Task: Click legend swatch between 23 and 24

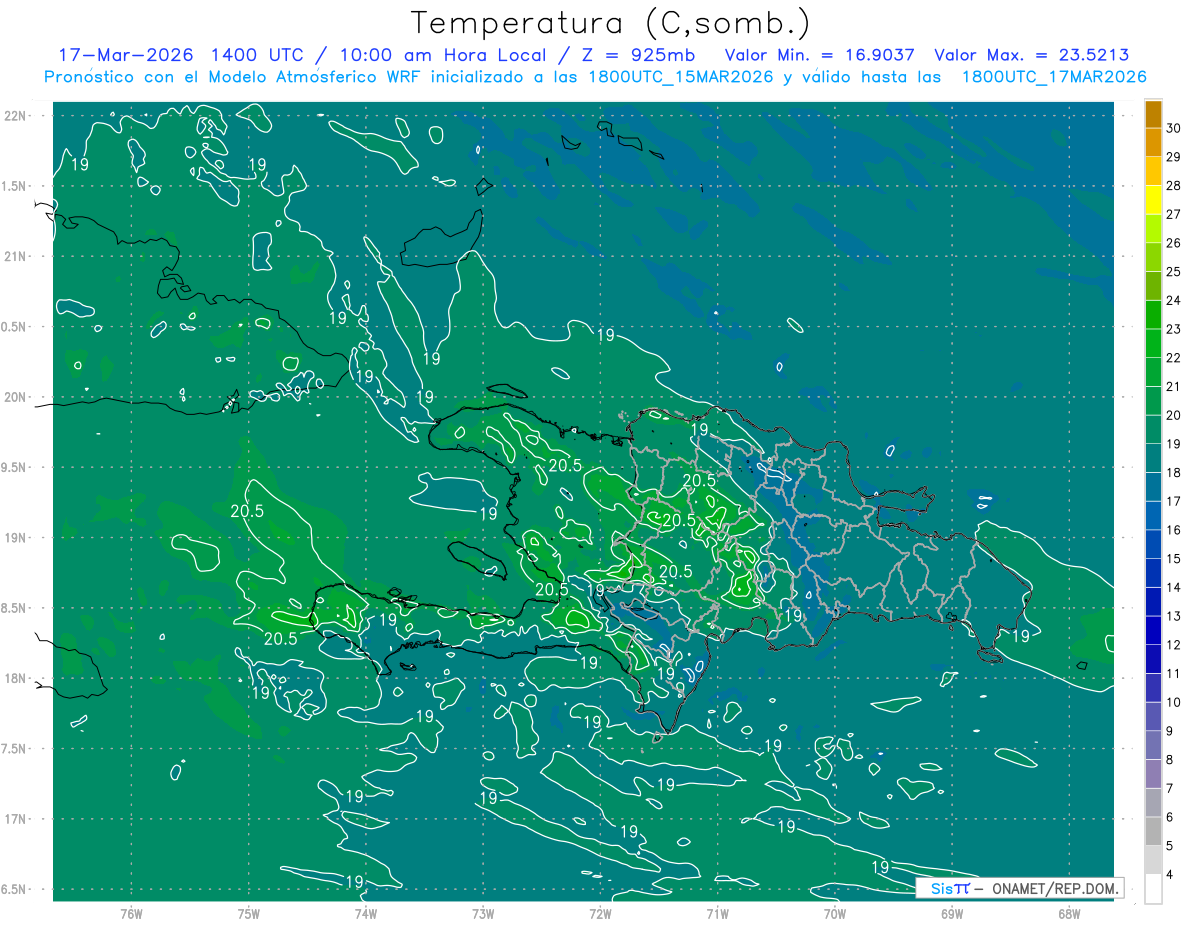Action: point(1153,315)
